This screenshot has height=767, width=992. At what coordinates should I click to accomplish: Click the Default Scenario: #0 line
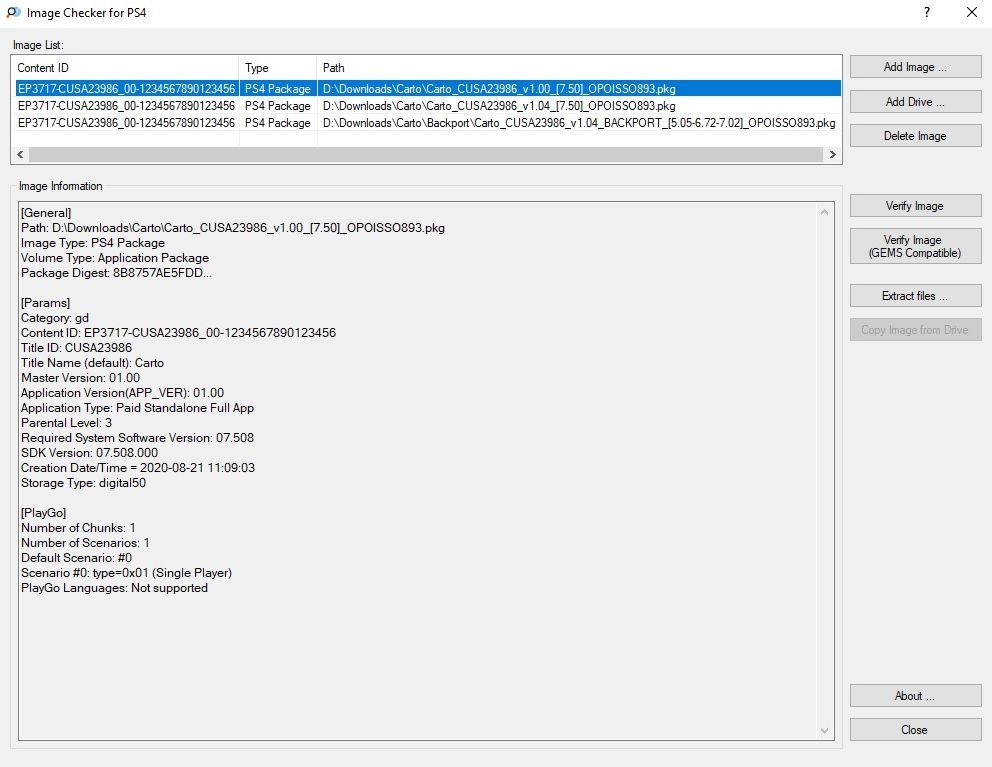[x=77, y=558]
